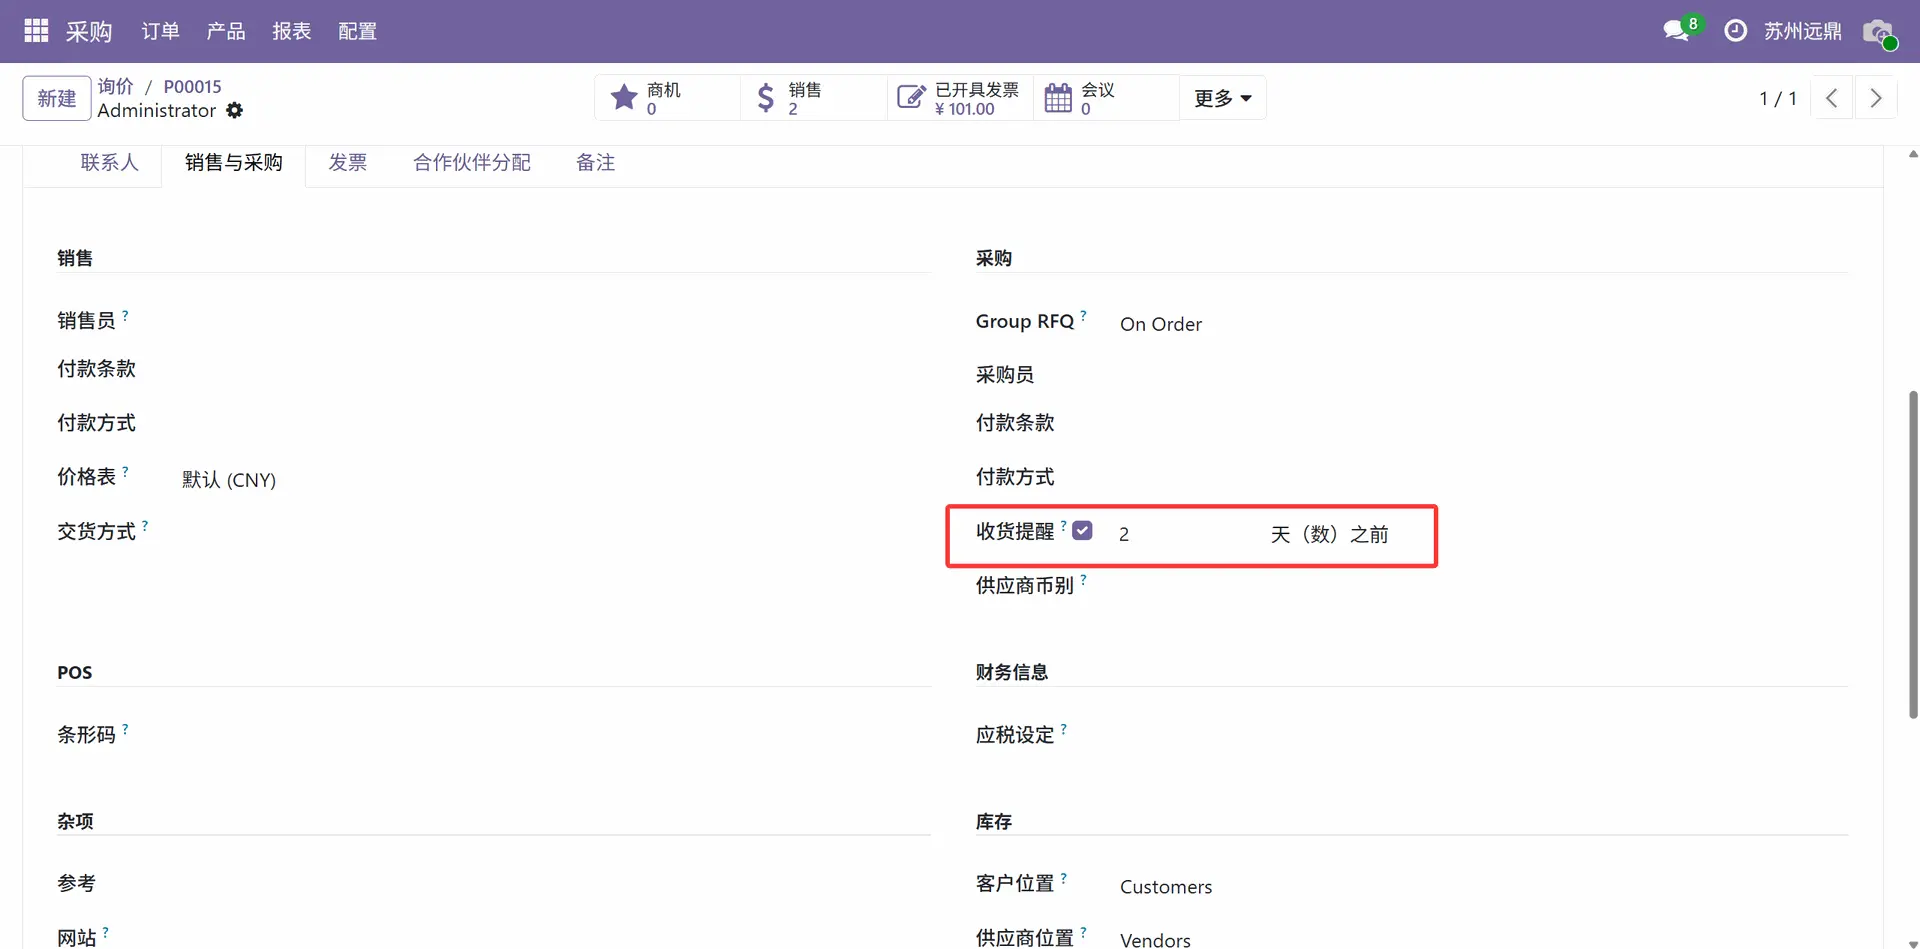Expand the 更多 dropdown
1920x949 pixels.
pos(1222,98)
